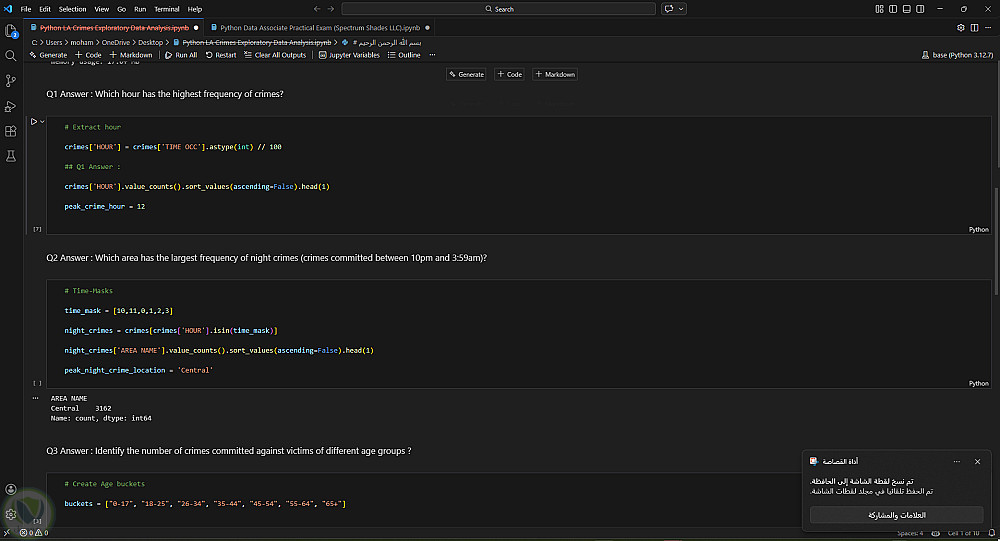The height and width of the screenshot is (541, 1000).
Task: Open the Run and Debug view
Action: 11,106
